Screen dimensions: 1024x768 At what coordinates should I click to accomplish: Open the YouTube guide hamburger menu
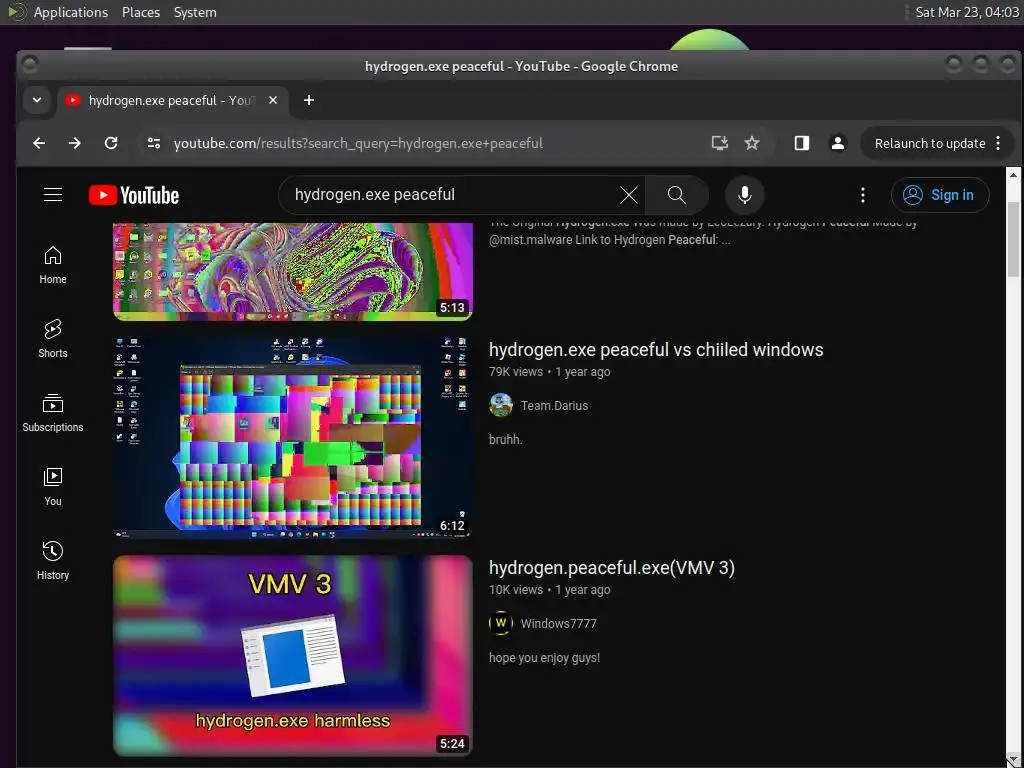(x=53, y=195)
